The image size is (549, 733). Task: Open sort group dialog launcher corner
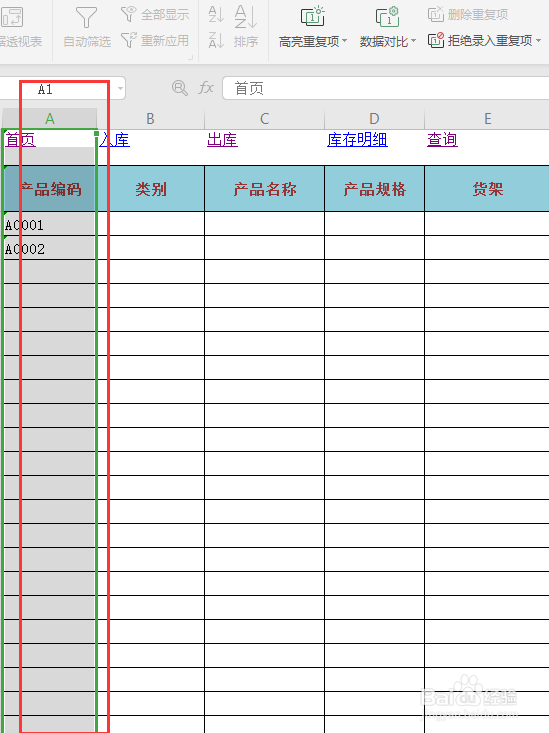191,57
